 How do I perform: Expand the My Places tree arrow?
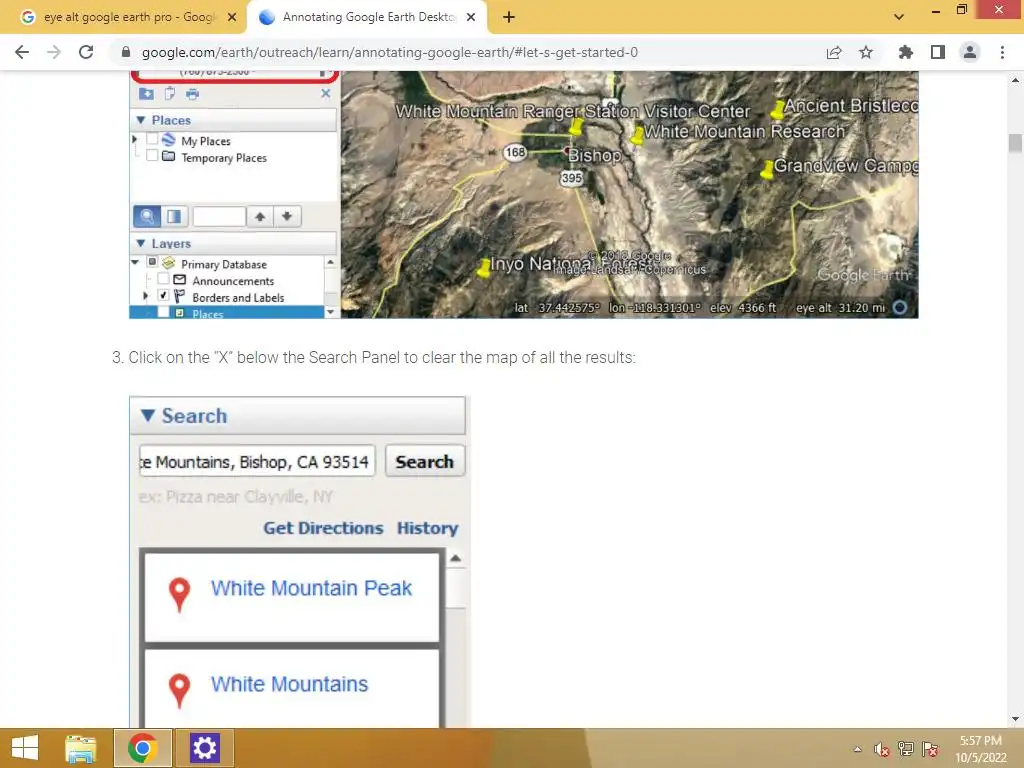point(135,139)
